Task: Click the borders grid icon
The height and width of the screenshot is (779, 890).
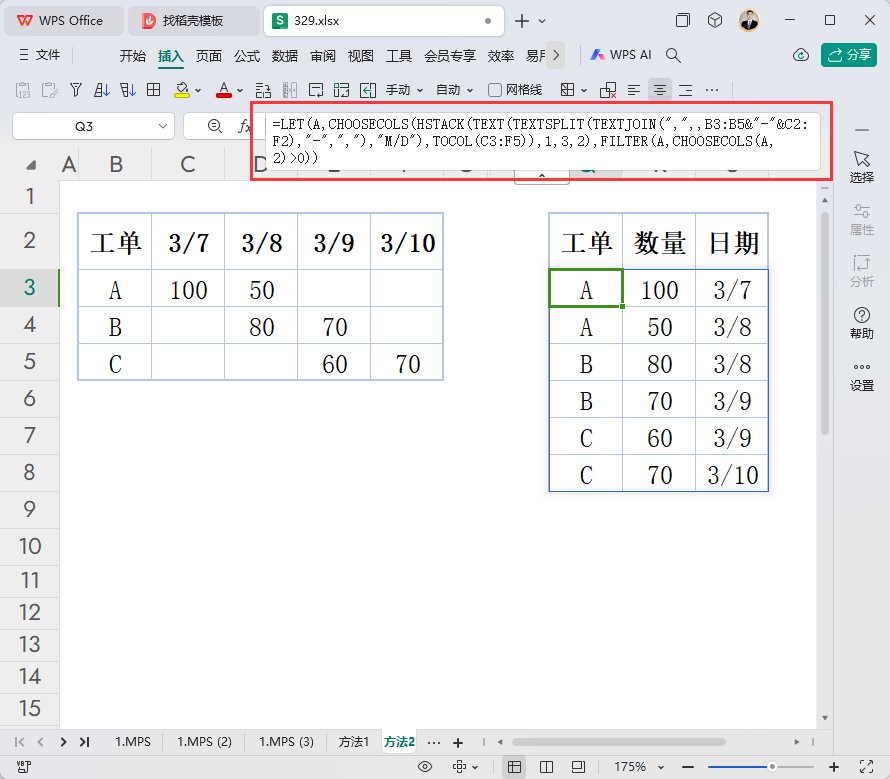Action: [153, 90]
